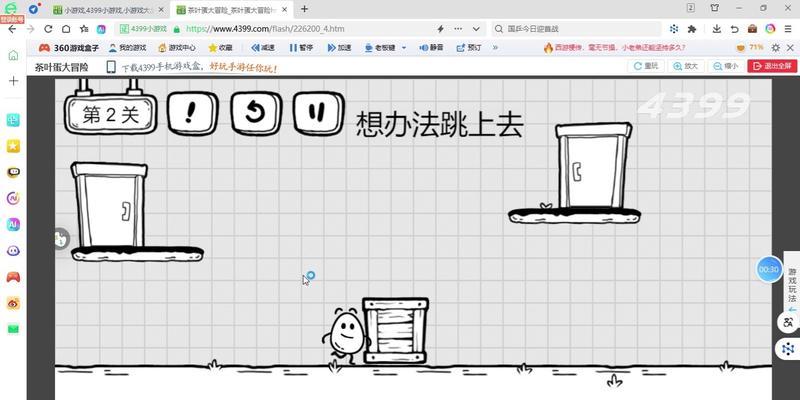Click the blue dotted icon left of extensions

pyautogui.click(x=674, y=29)
